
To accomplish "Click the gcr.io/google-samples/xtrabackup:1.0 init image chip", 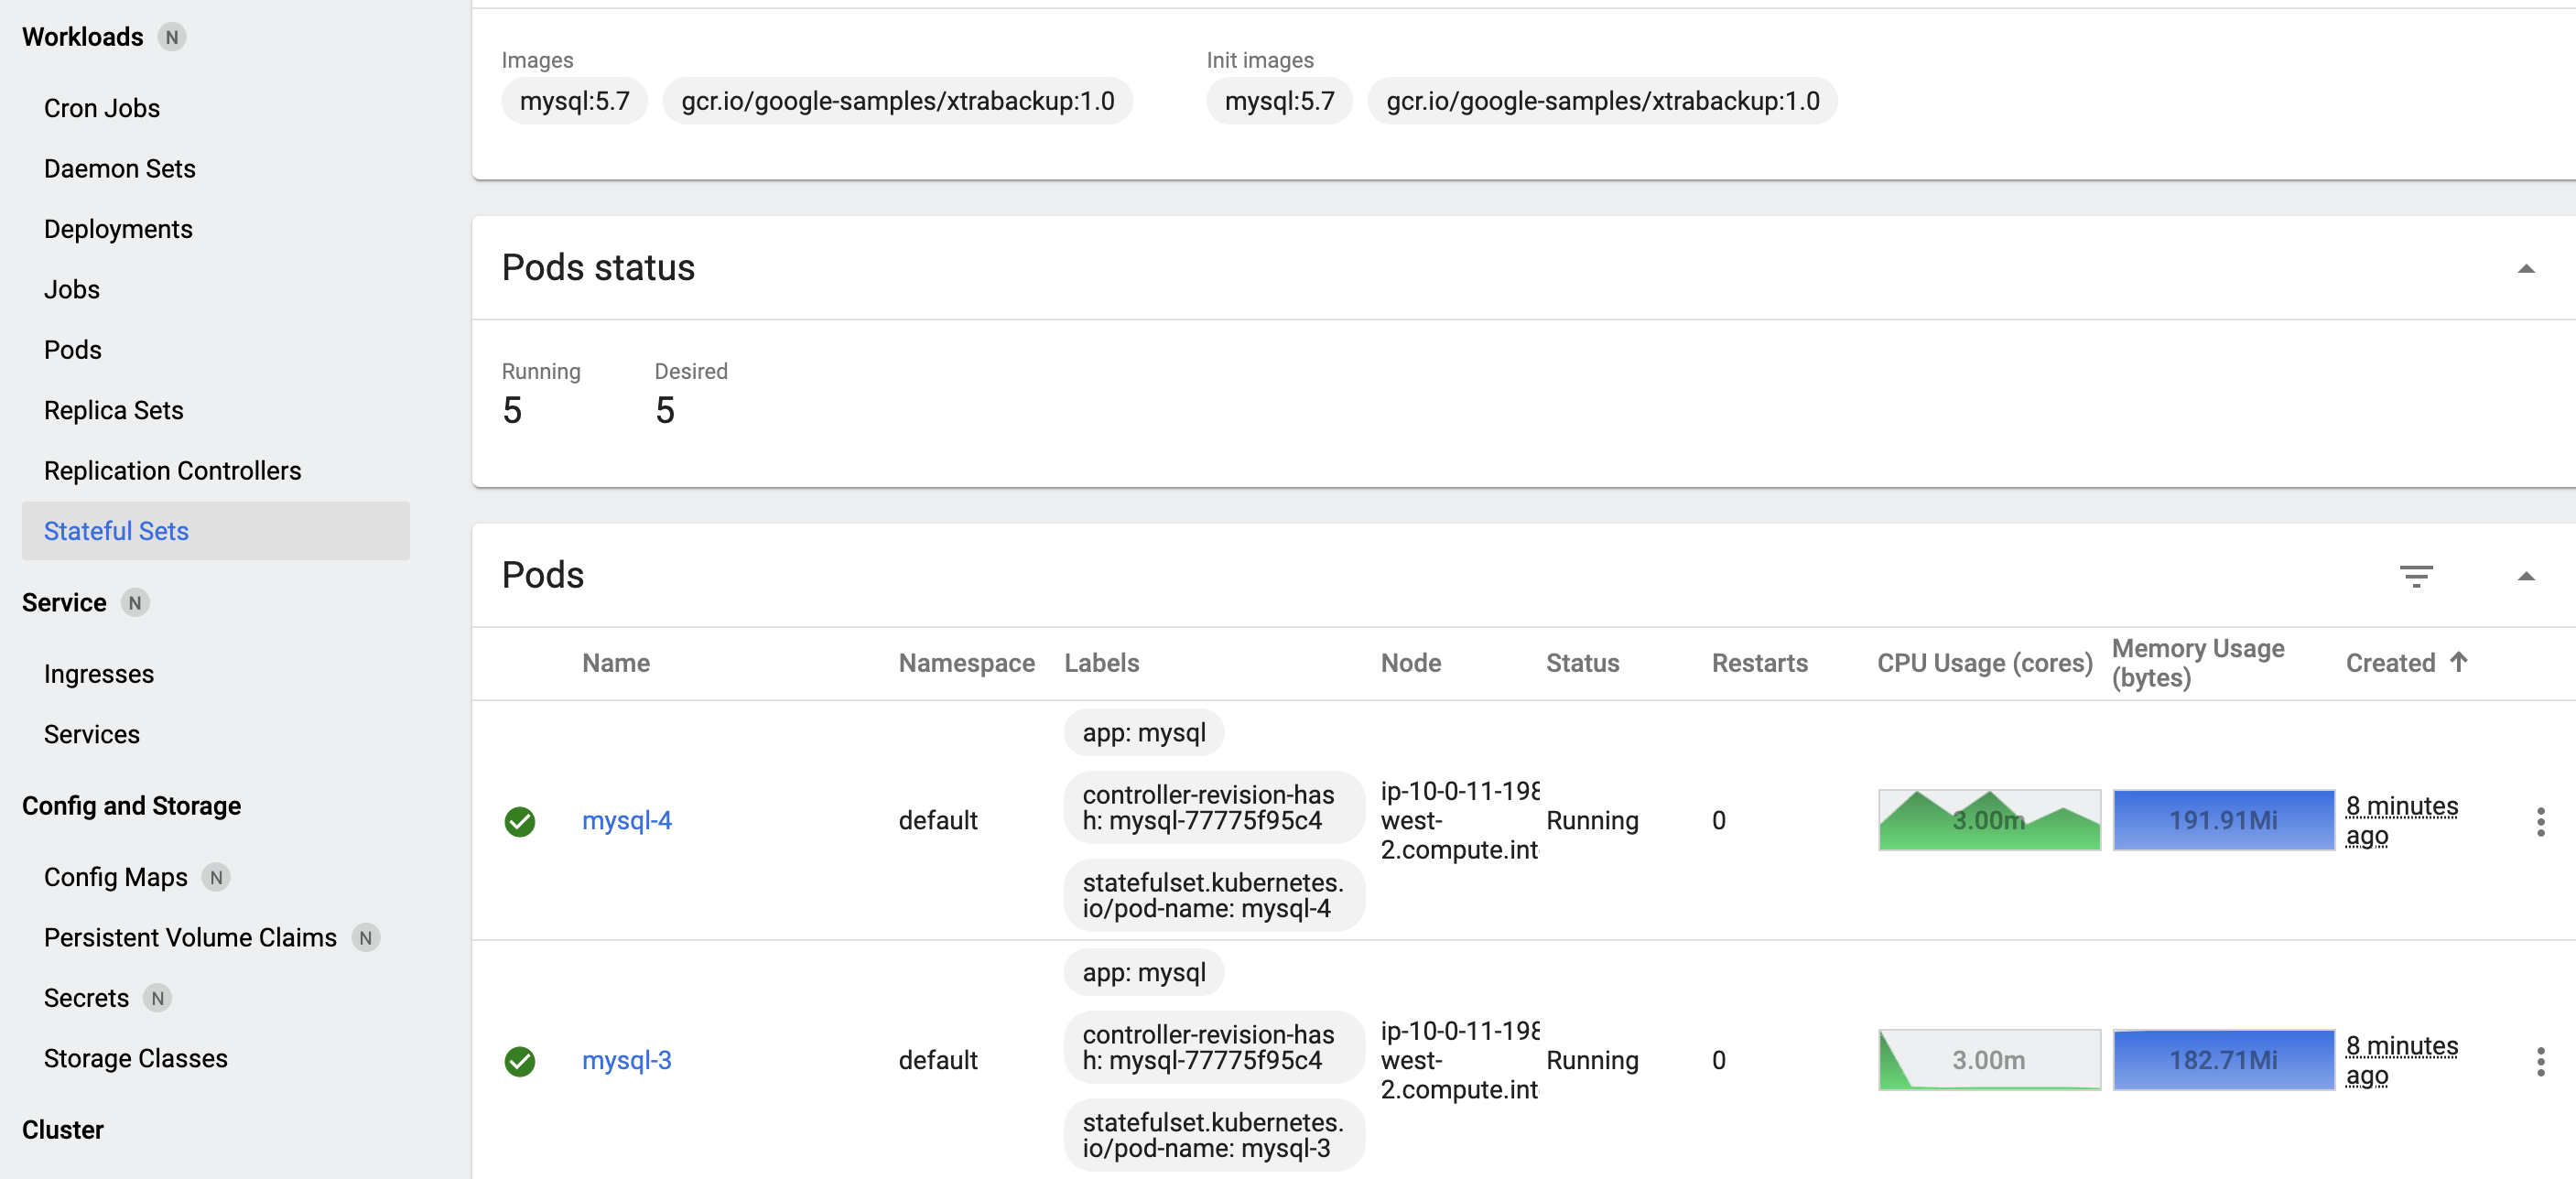I will (x=1602, y=100).
